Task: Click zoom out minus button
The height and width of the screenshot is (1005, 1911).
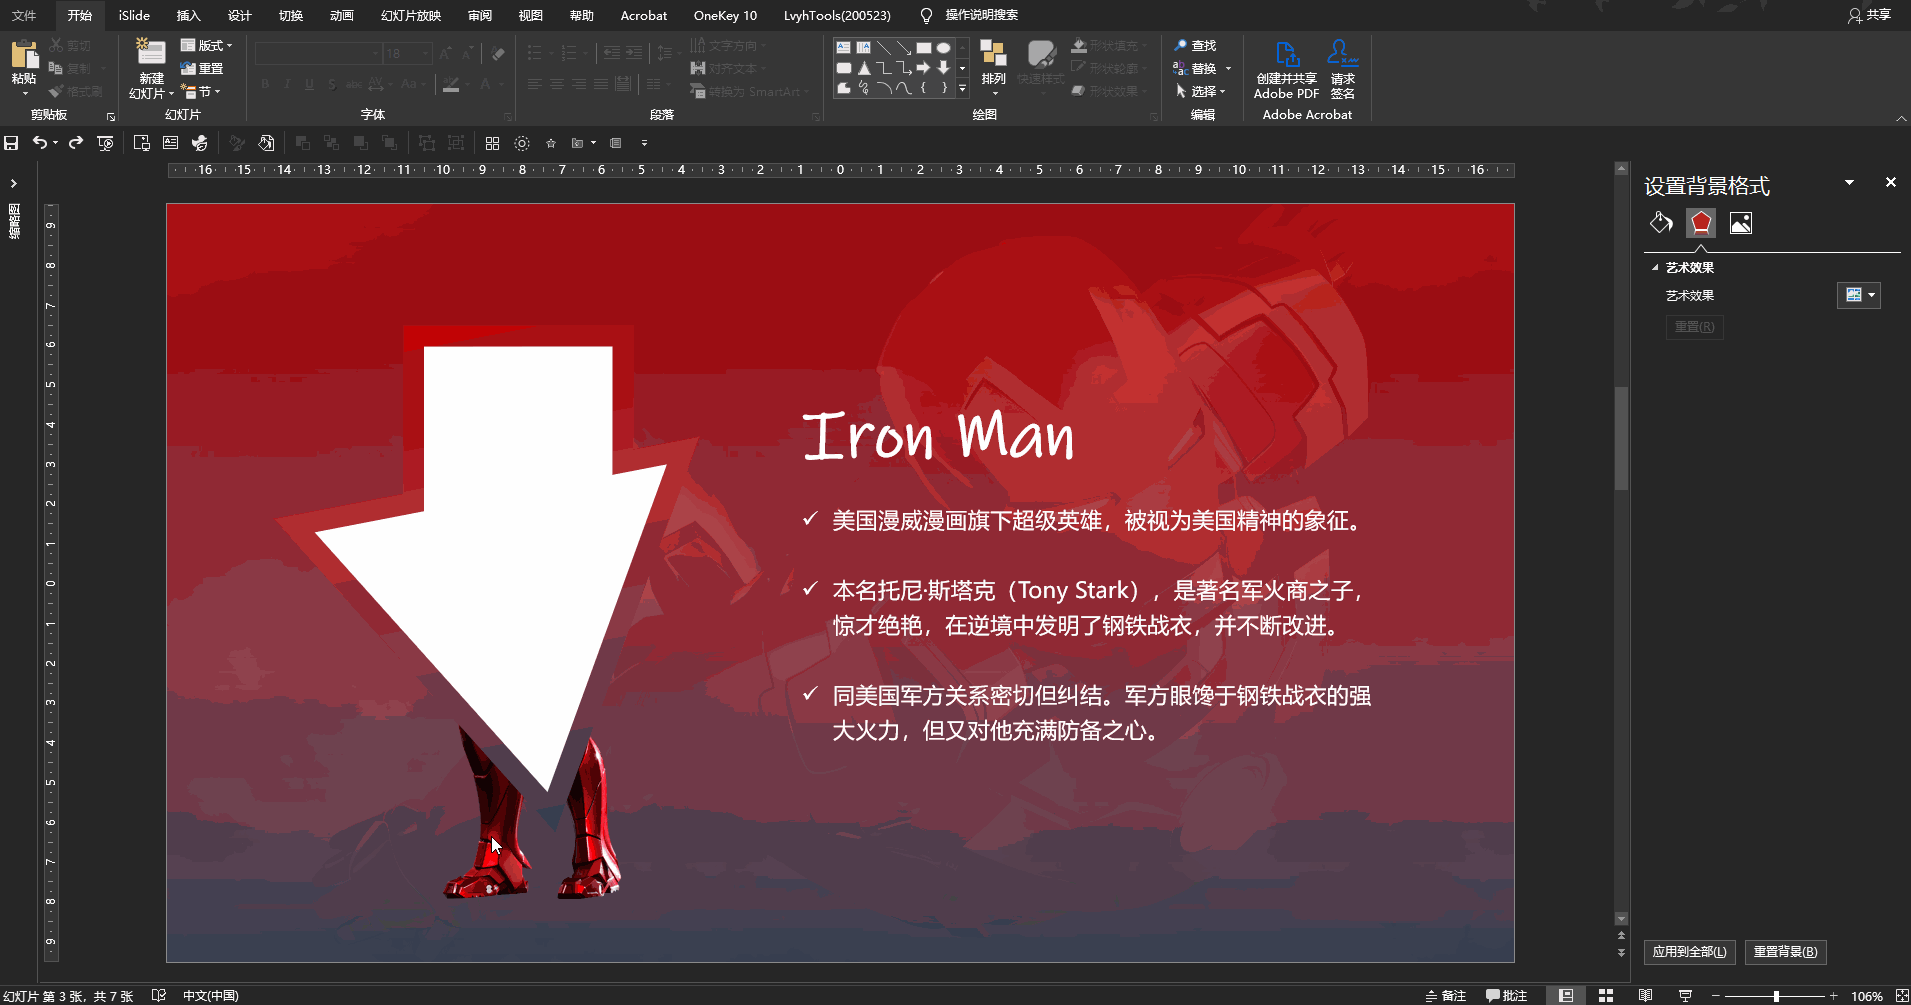Action: click(1716, 996)
